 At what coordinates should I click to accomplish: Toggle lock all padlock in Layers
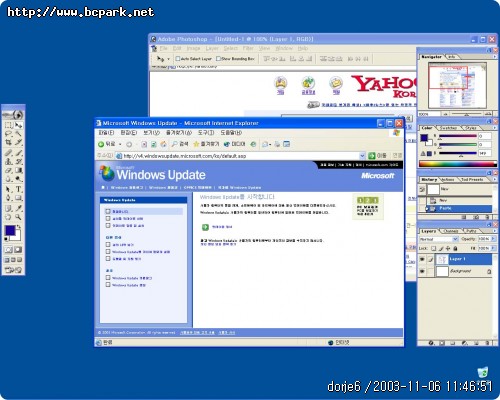(x=455, y=248)
